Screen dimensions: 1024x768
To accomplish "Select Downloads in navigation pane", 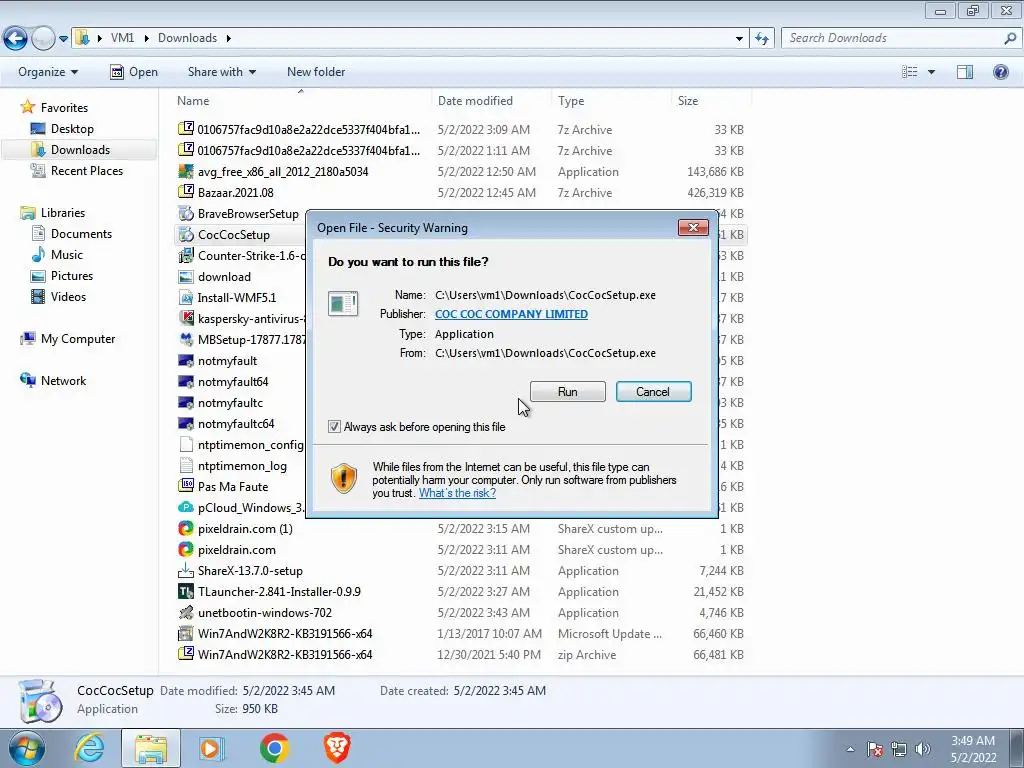I will (x=80, y=150).
